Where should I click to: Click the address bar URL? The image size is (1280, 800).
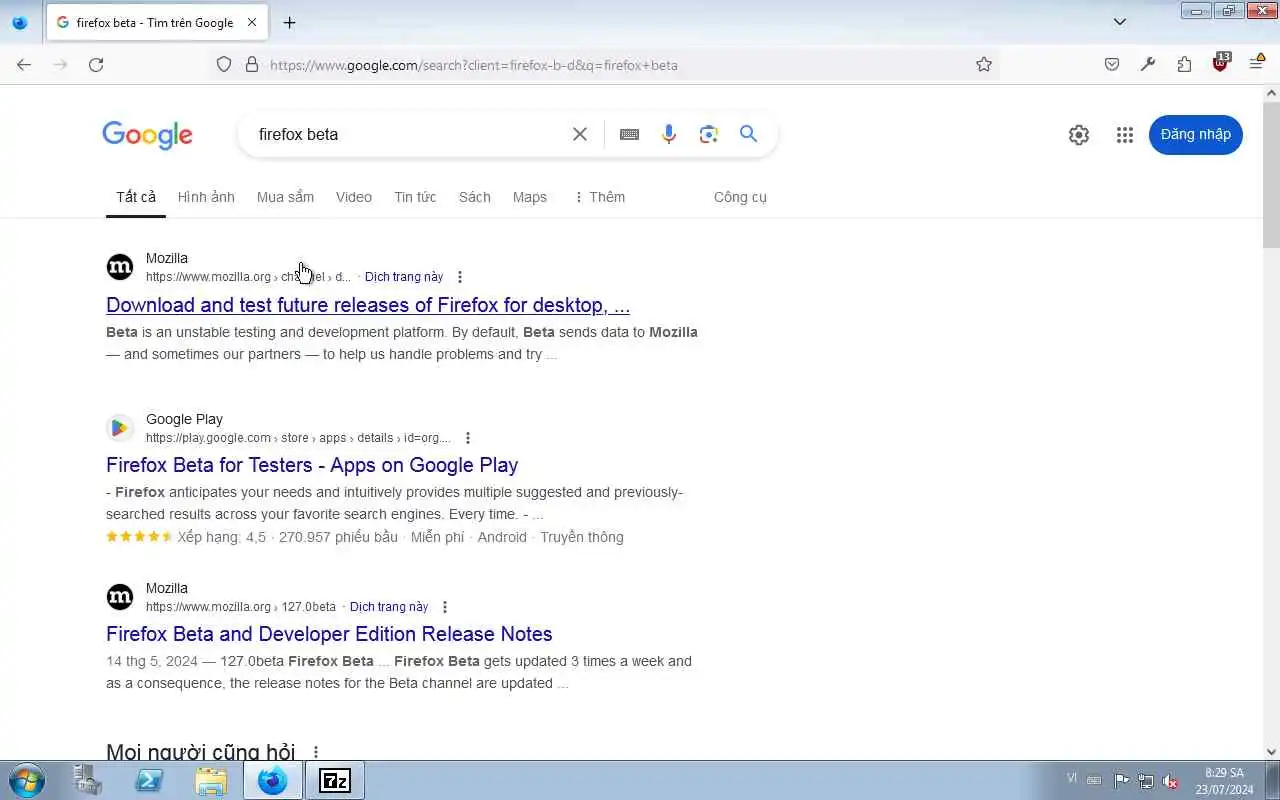pyautogui.click(x=474, y=65)
